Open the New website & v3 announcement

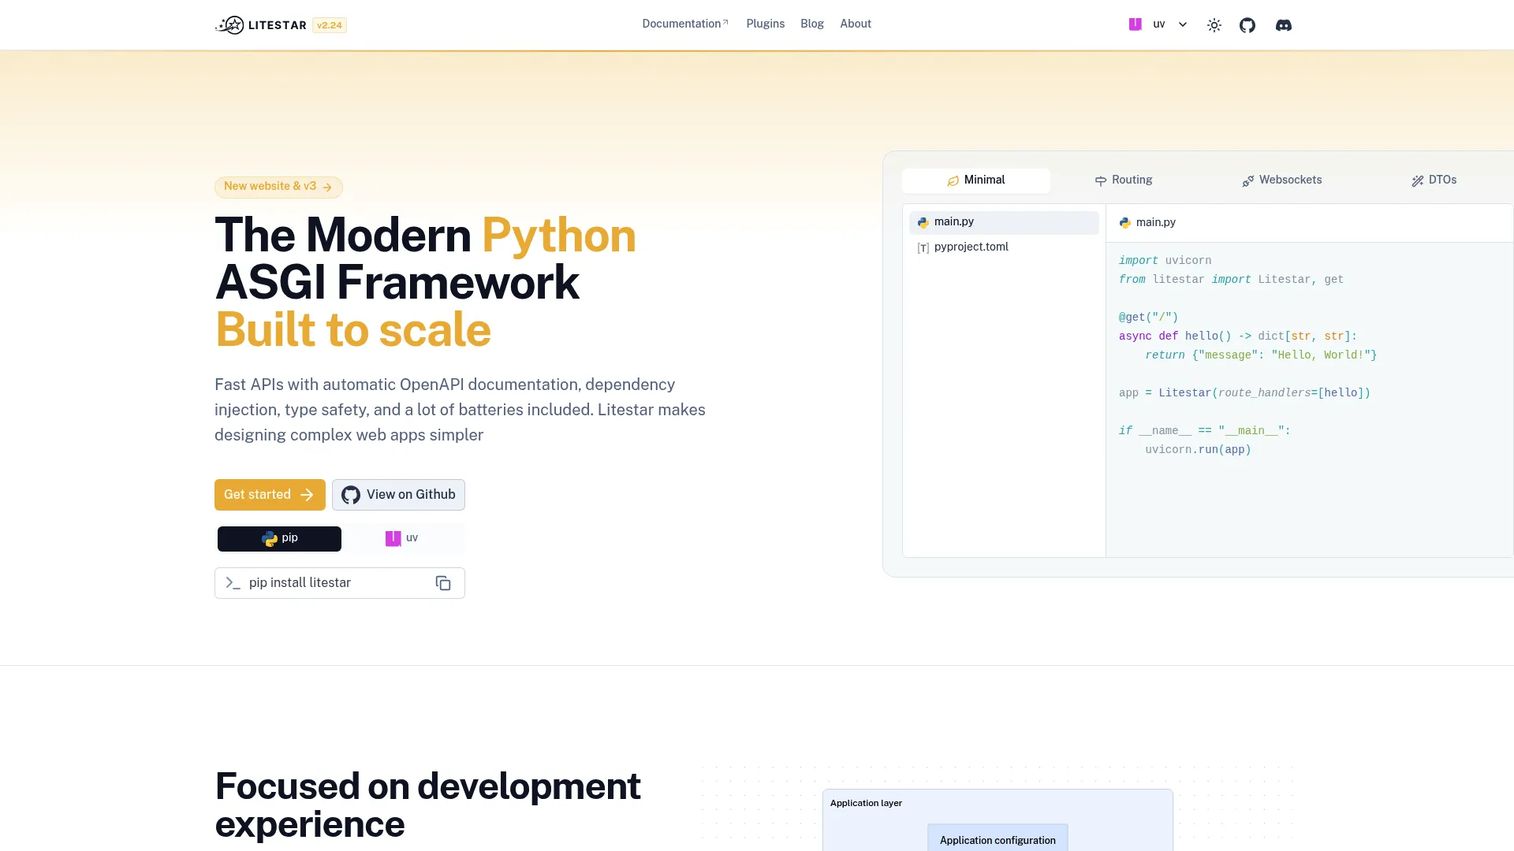pos(278,187)
